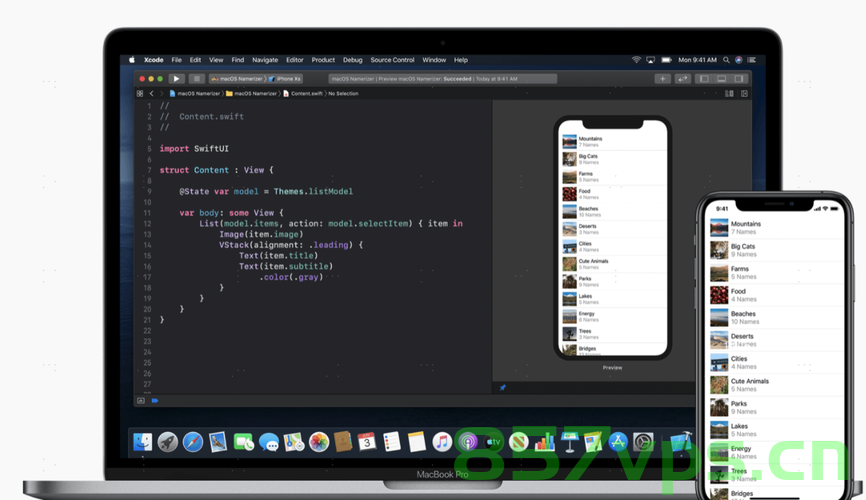
Task: Open Spotlight search in the menu bar
Action: [726, 60]
